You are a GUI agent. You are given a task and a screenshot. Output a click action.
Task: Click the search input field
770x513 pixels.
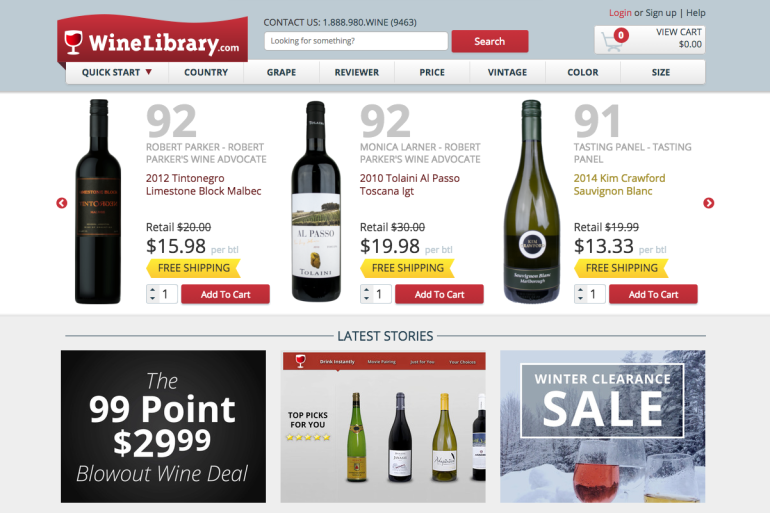[x=356, y=41]
